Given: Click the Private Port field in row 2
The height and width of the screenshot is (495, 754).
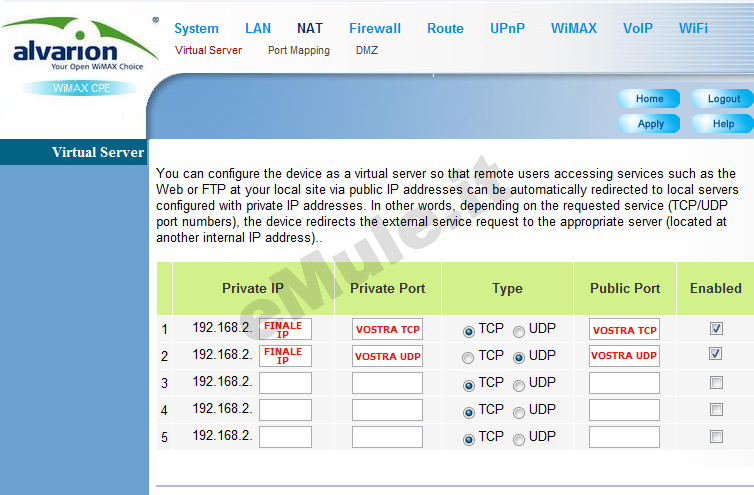Looking at the screenshot, I should pos(387,356).
